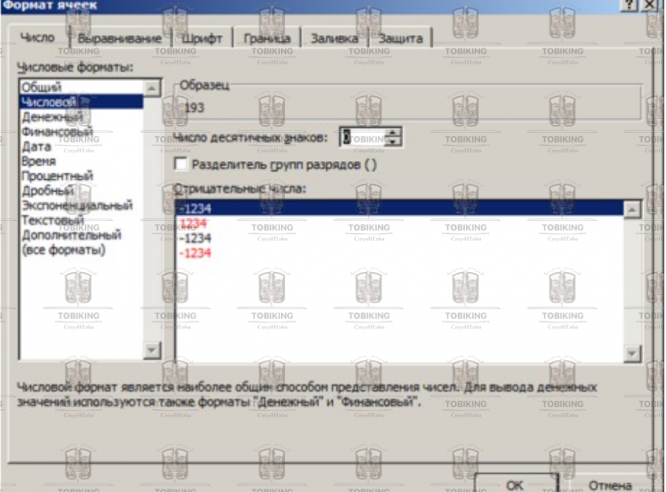Select the red -1234 negative number option
Screen dimensions: 666x492
coord(195,253)
